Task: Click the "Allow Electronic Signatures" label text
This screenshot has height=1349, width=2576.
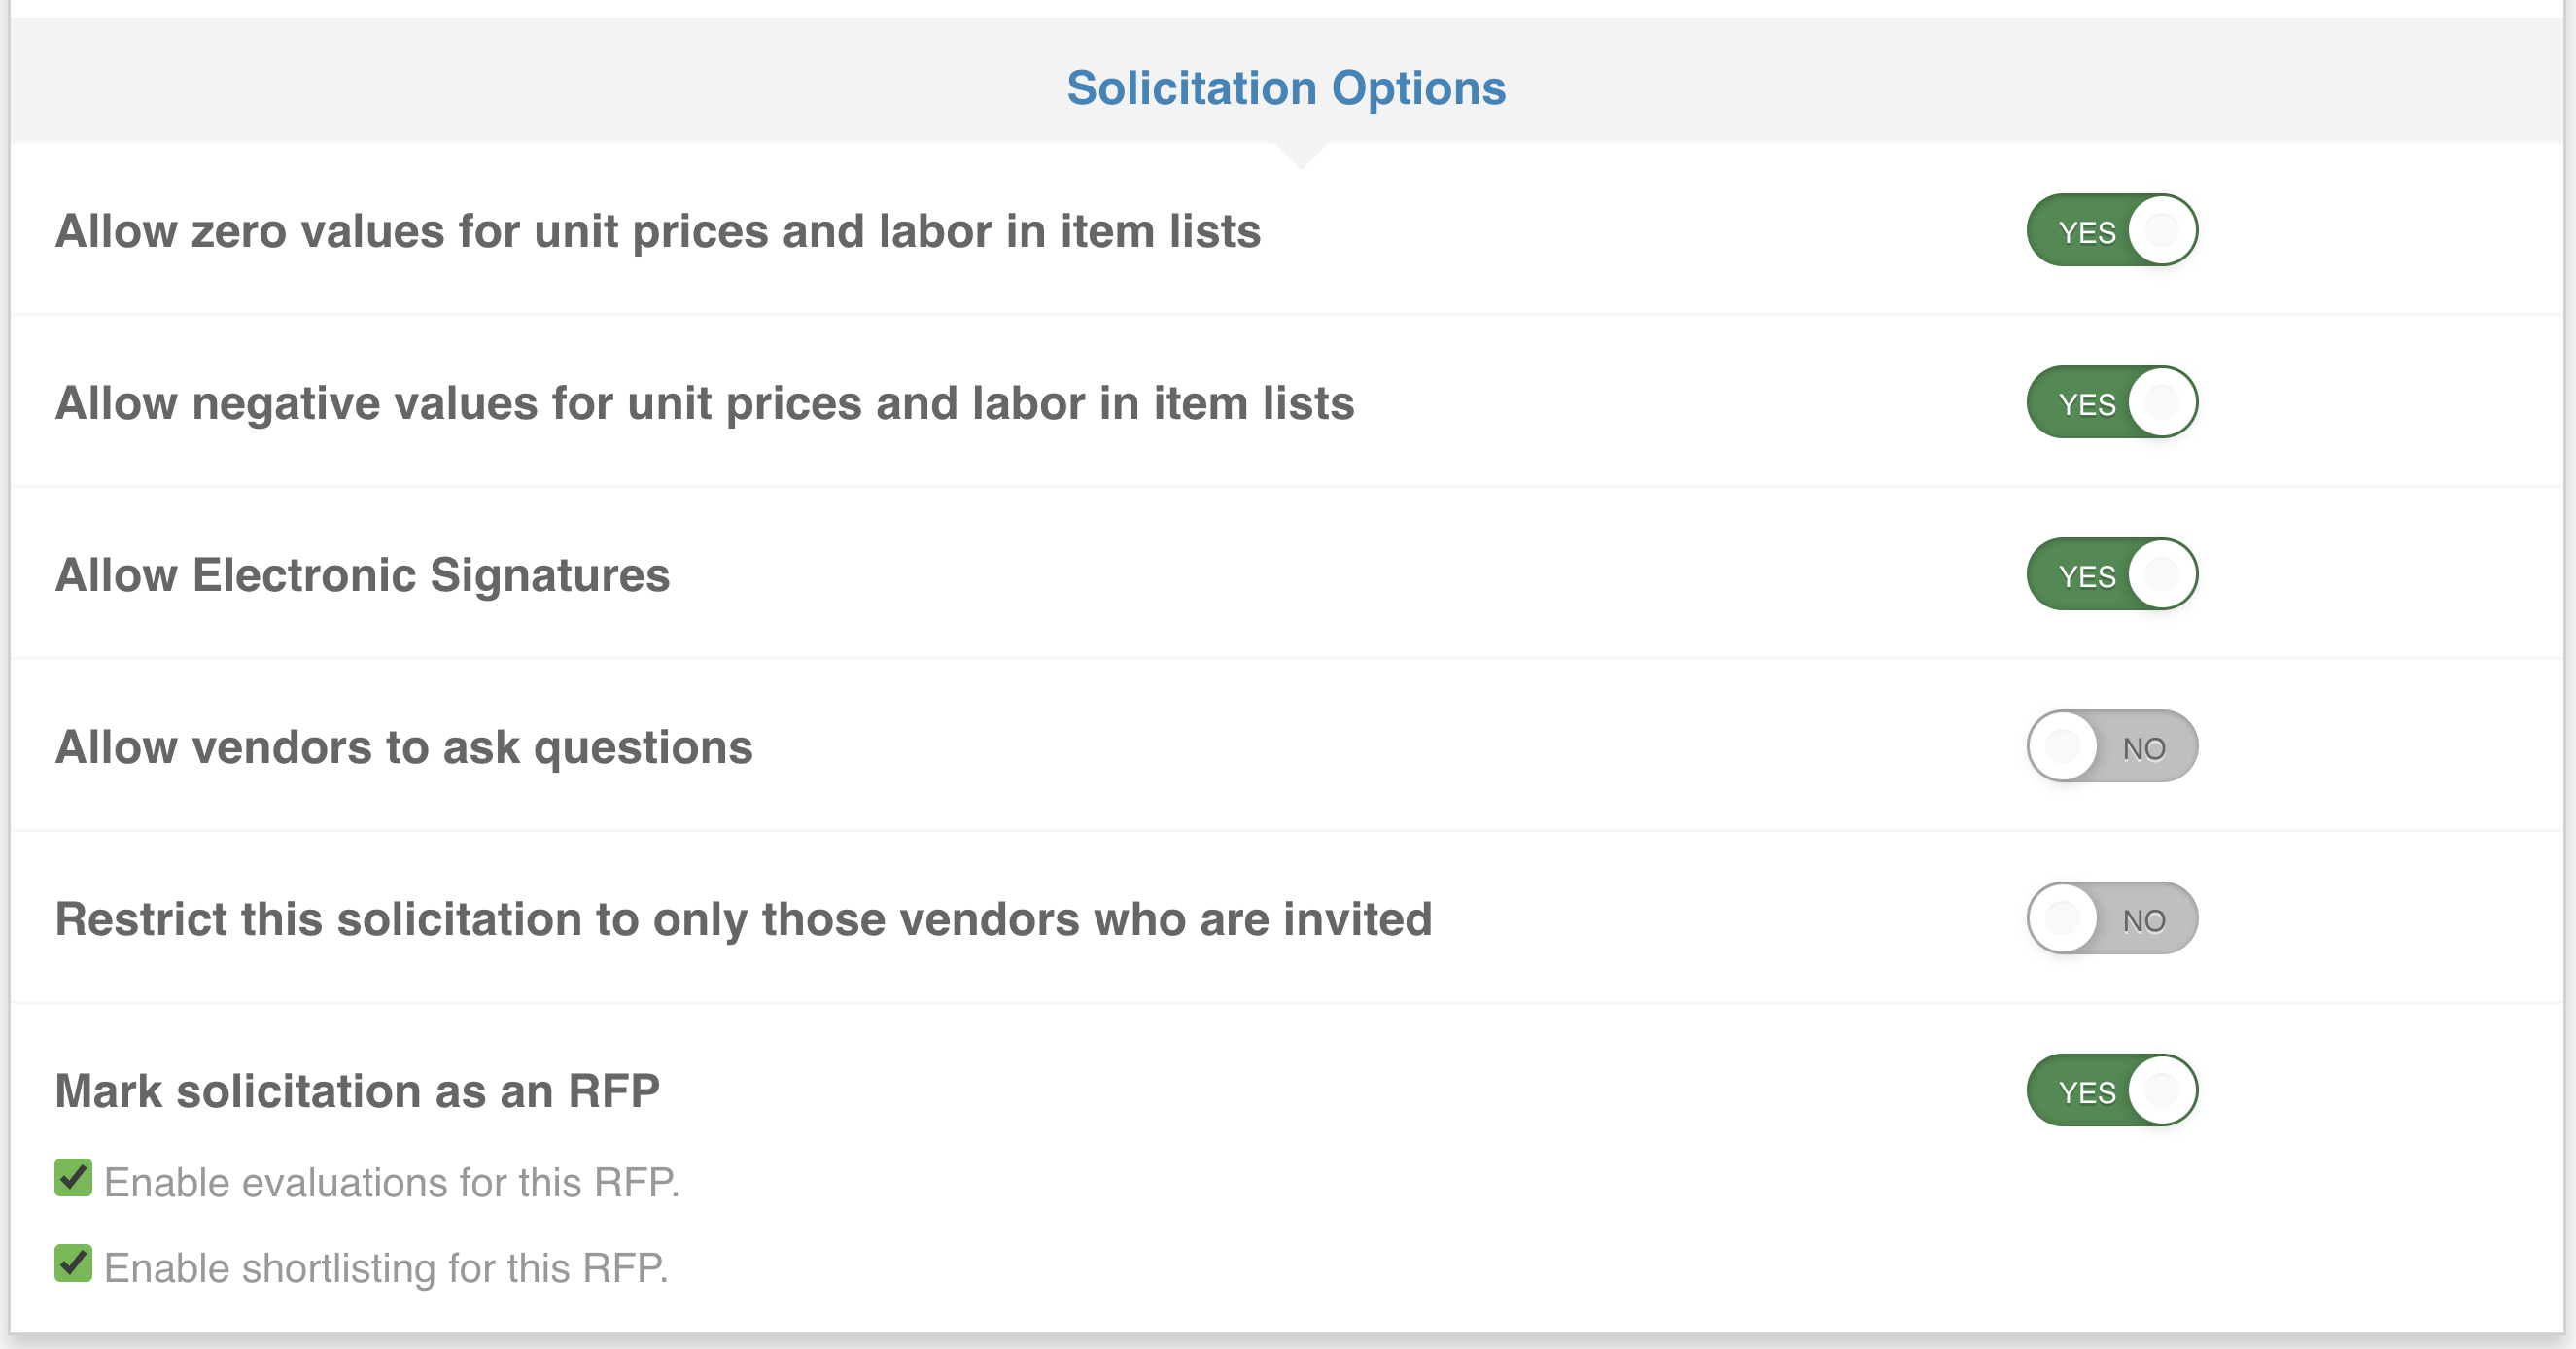Action: (x=362, y=575)
